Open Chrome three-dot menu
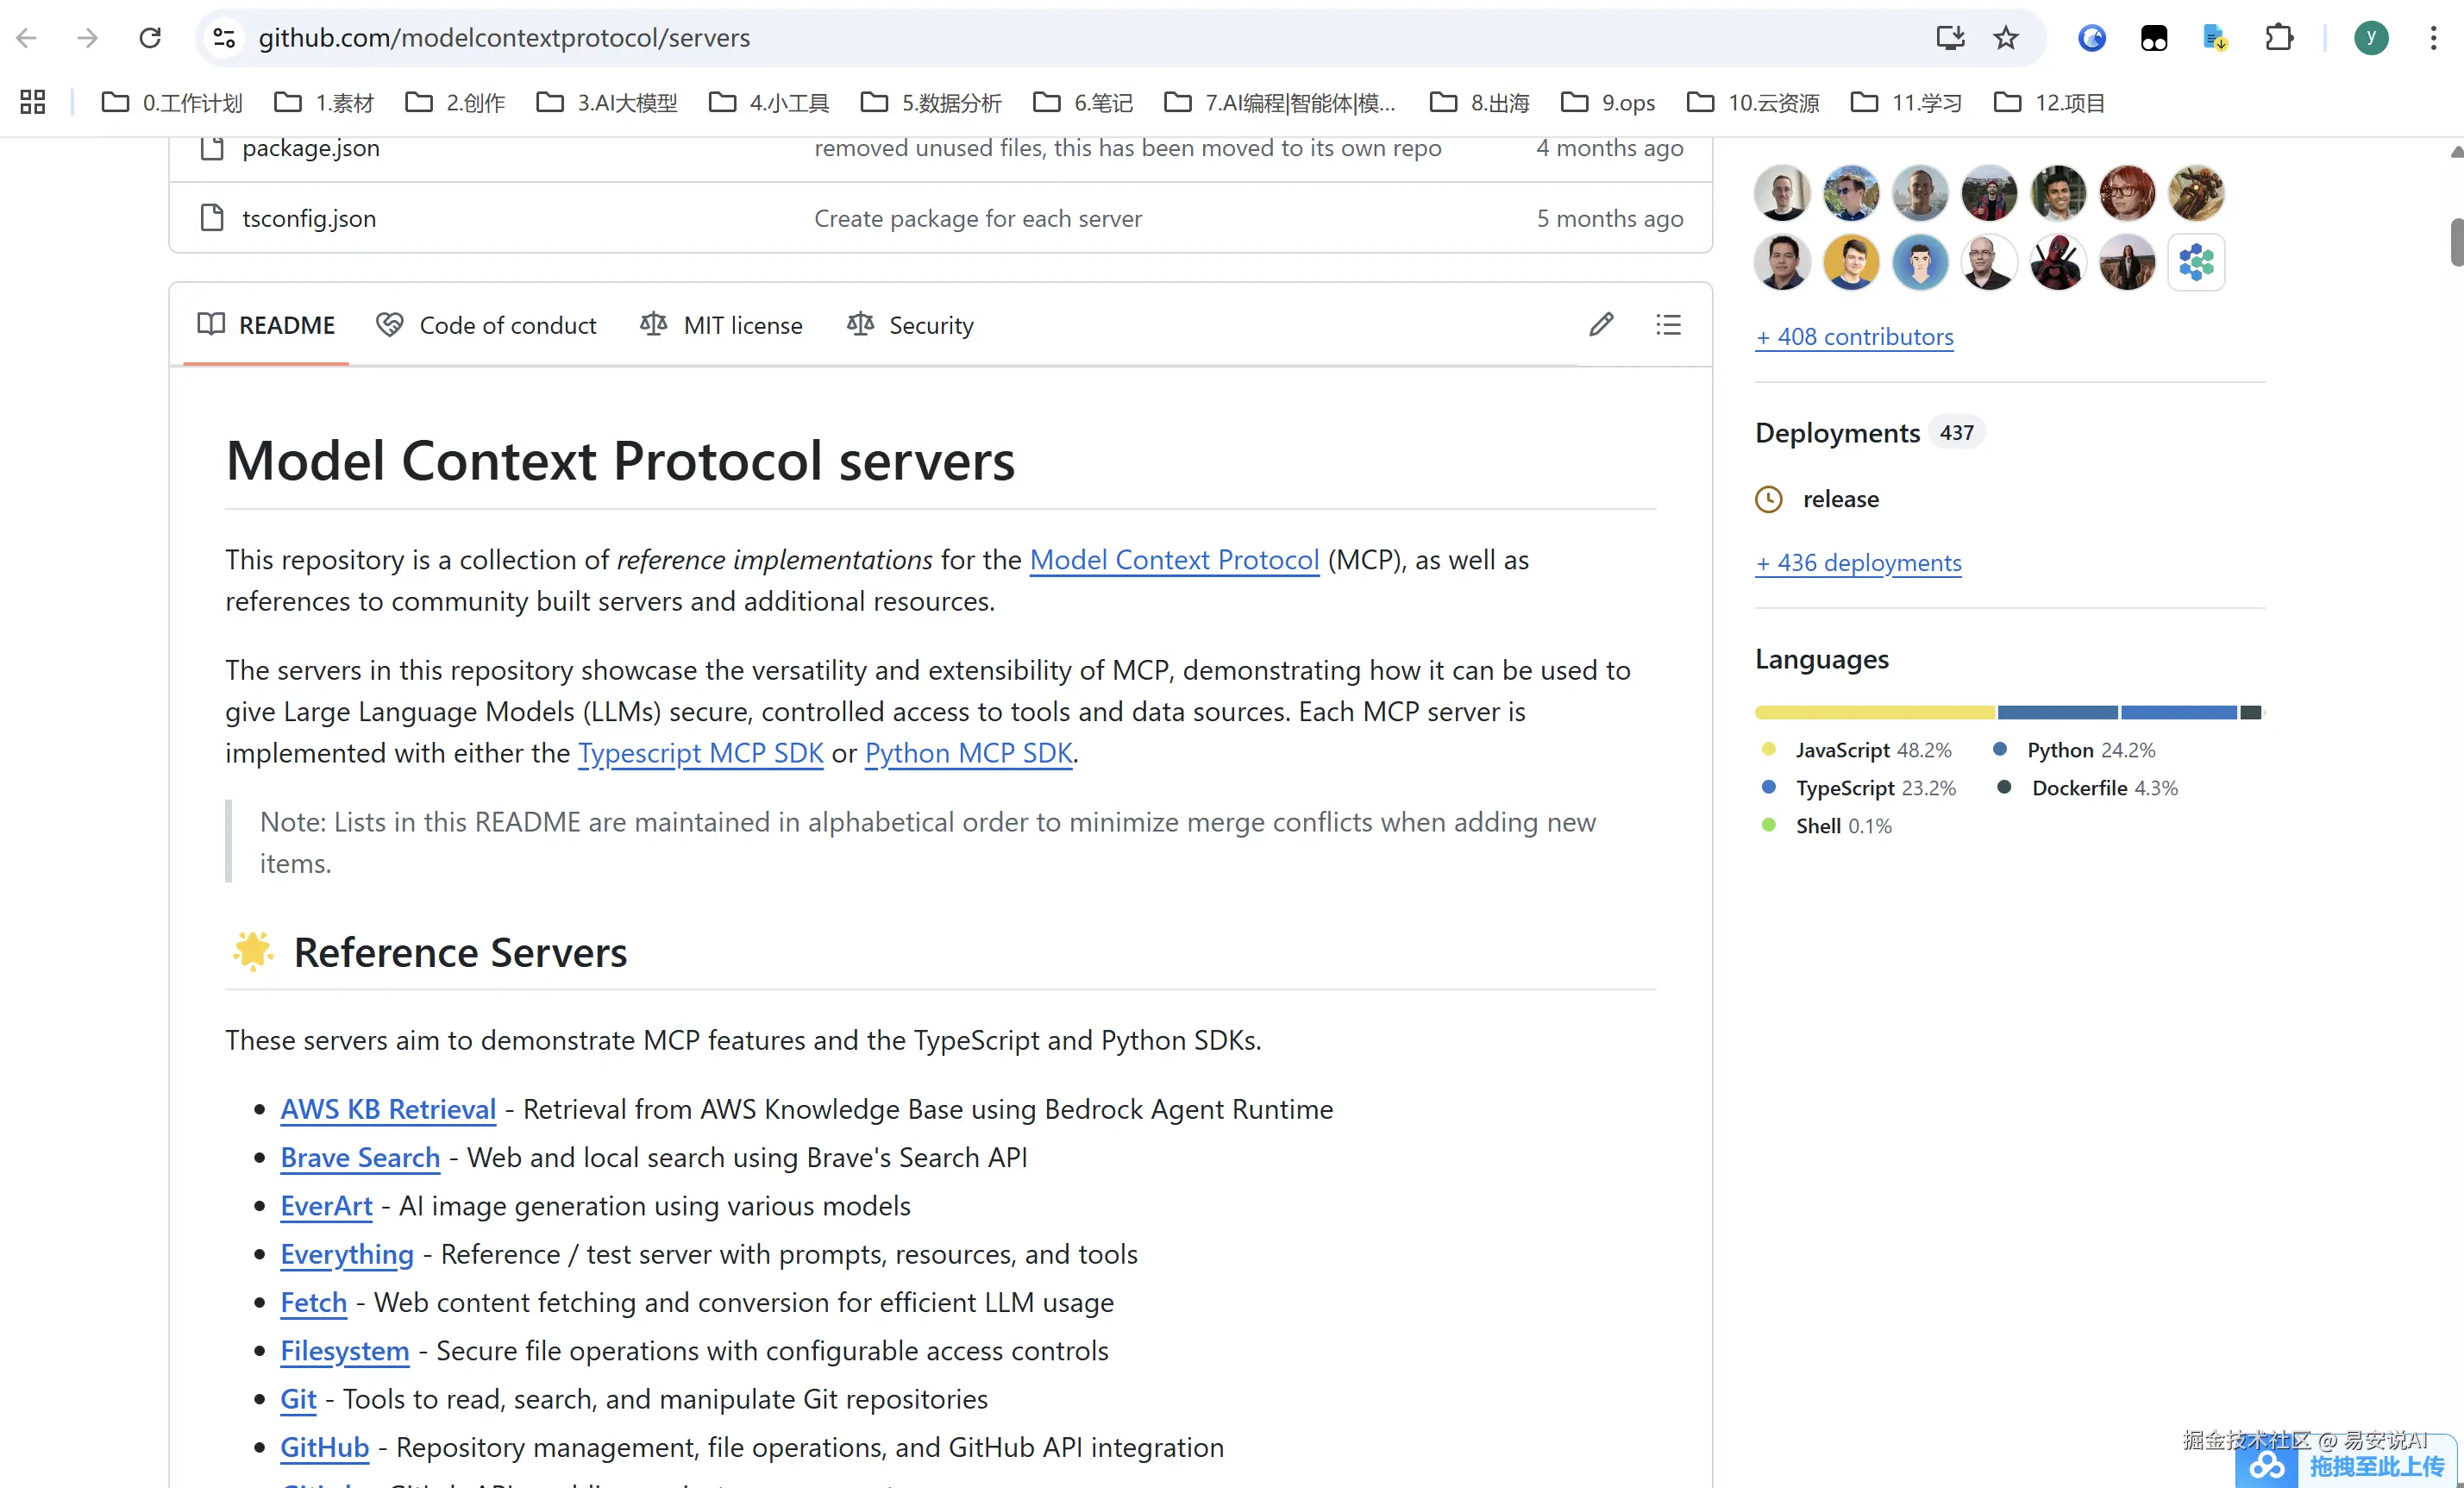This screenshot has width=2464, height=1488. [2433, 38]
